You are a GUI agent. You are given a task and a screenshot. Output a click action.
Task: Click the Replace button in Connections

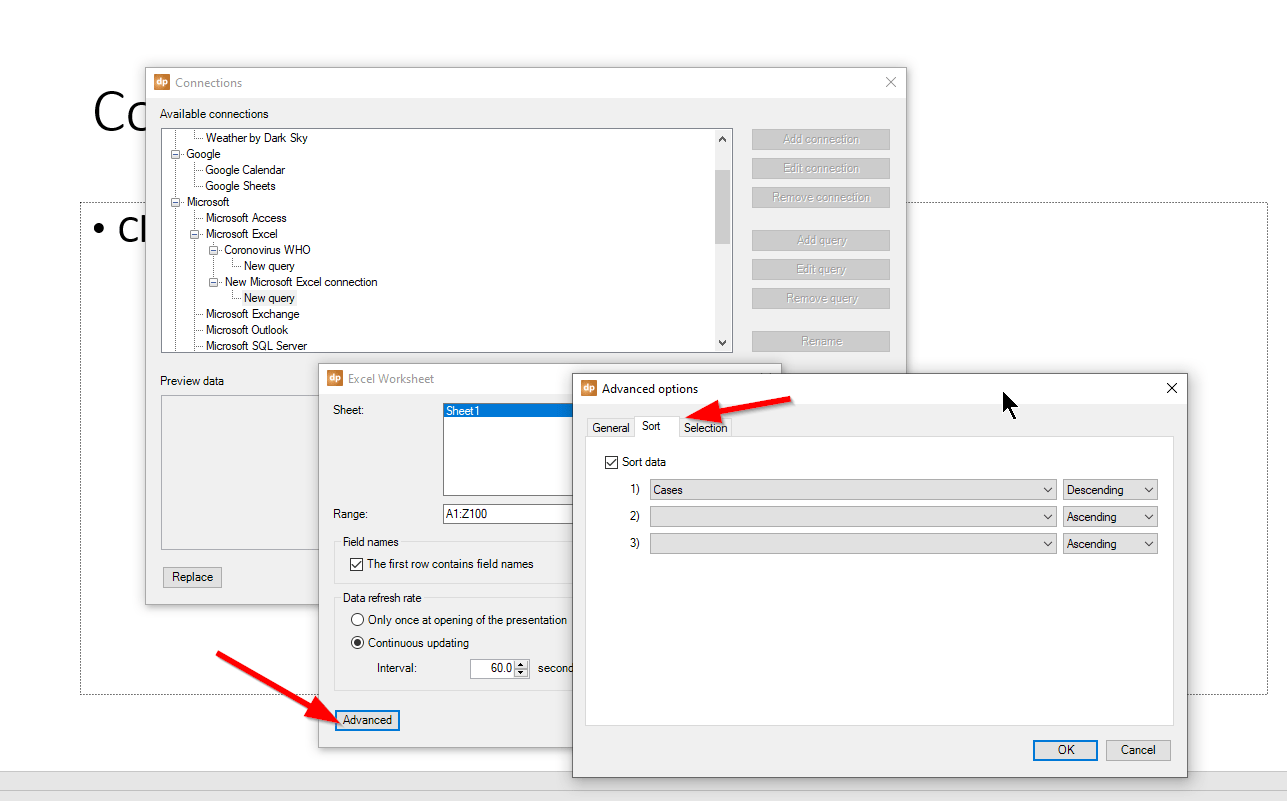192,577
